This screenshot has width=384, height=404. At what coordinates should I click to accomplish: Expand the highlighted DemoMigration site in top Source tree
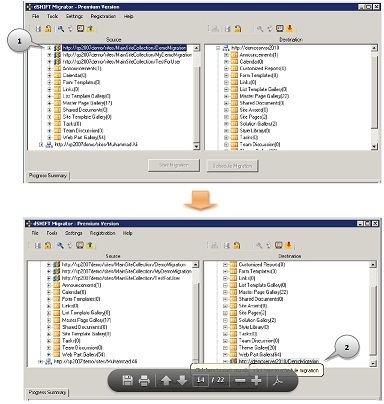pyautogui.click(x=49, y=48)
